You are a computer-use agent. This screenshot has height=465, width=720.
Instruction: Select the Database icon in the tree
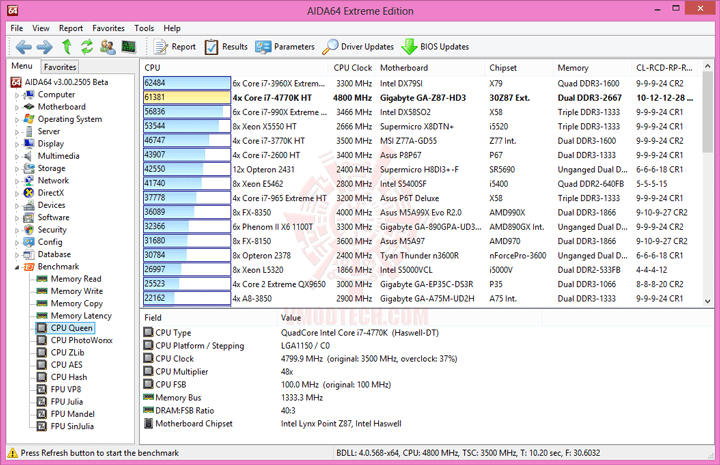click(x=29, y=254)
